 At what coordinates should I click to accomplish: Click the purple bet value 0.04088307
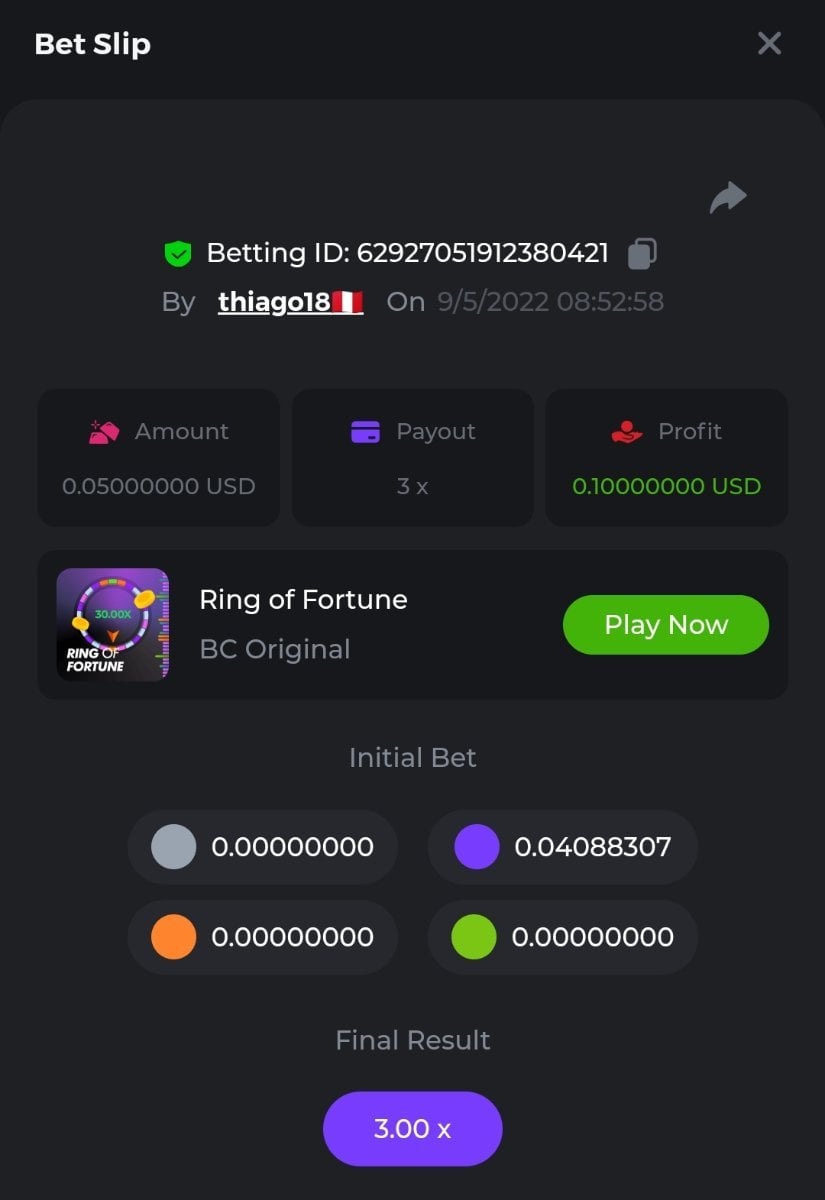pyautogui.click(x=592, y=847)
